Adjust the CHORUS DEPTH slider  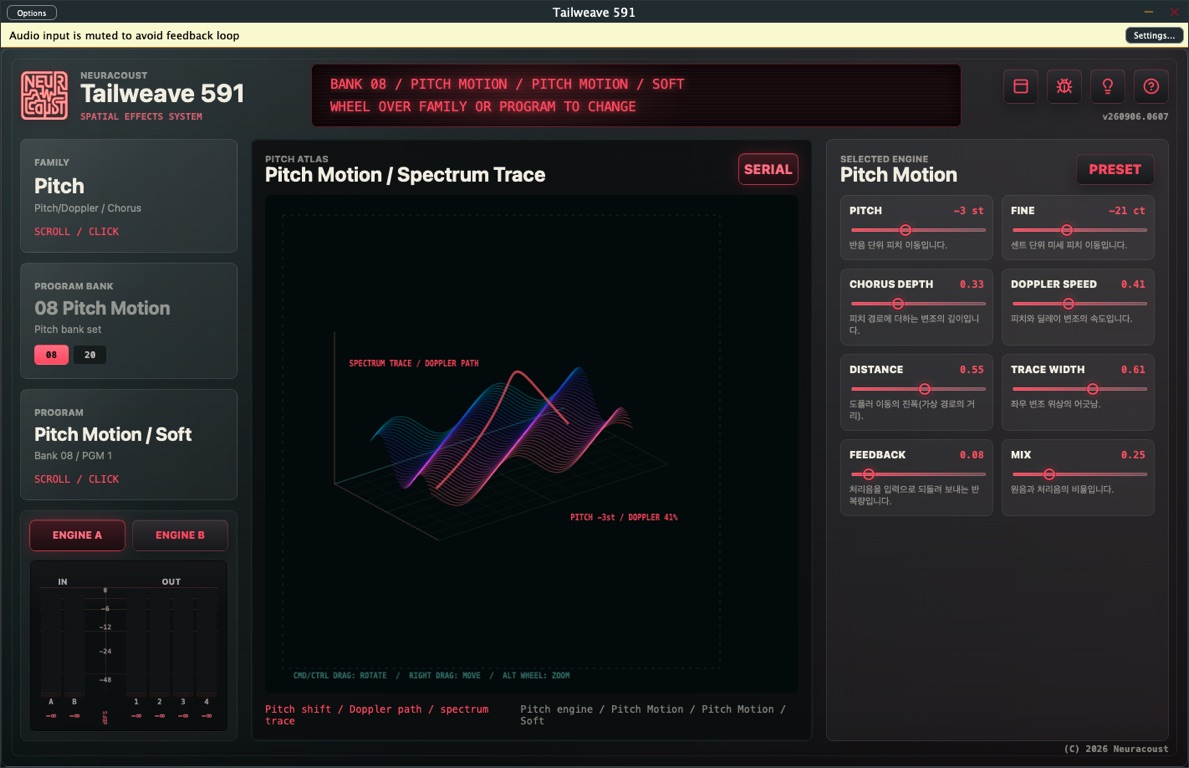point(918,303)
